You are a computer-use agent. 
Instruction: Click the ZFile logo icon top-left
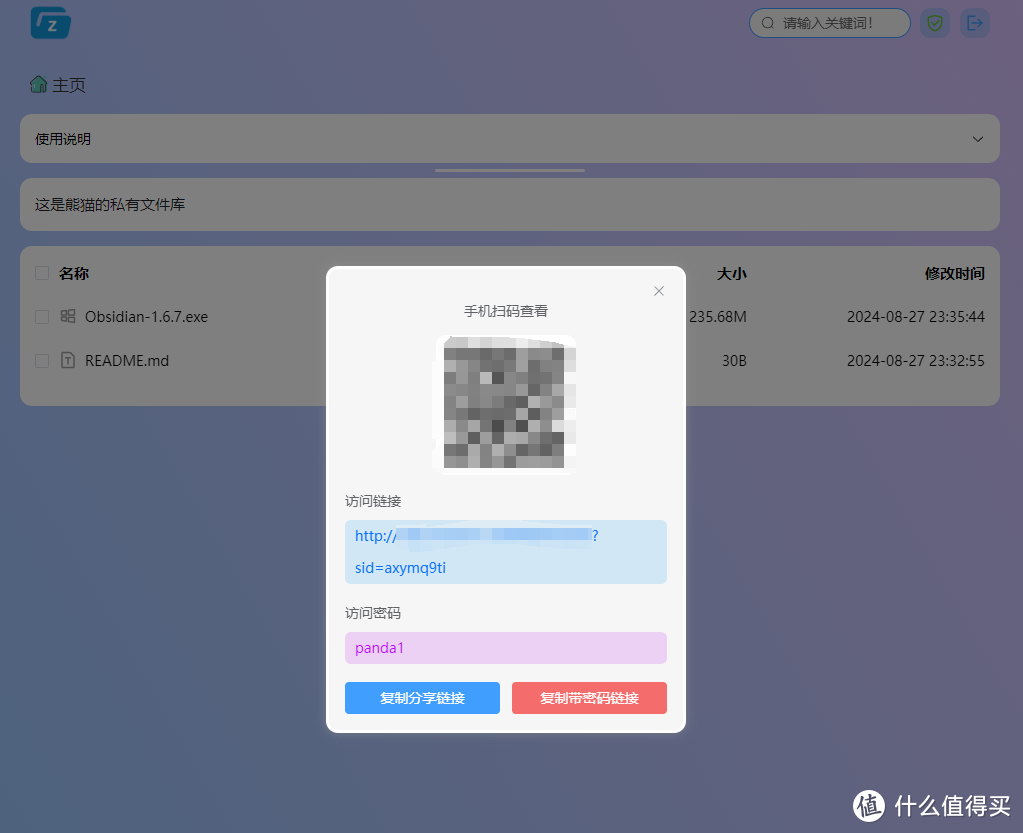(x=50, y=22)
